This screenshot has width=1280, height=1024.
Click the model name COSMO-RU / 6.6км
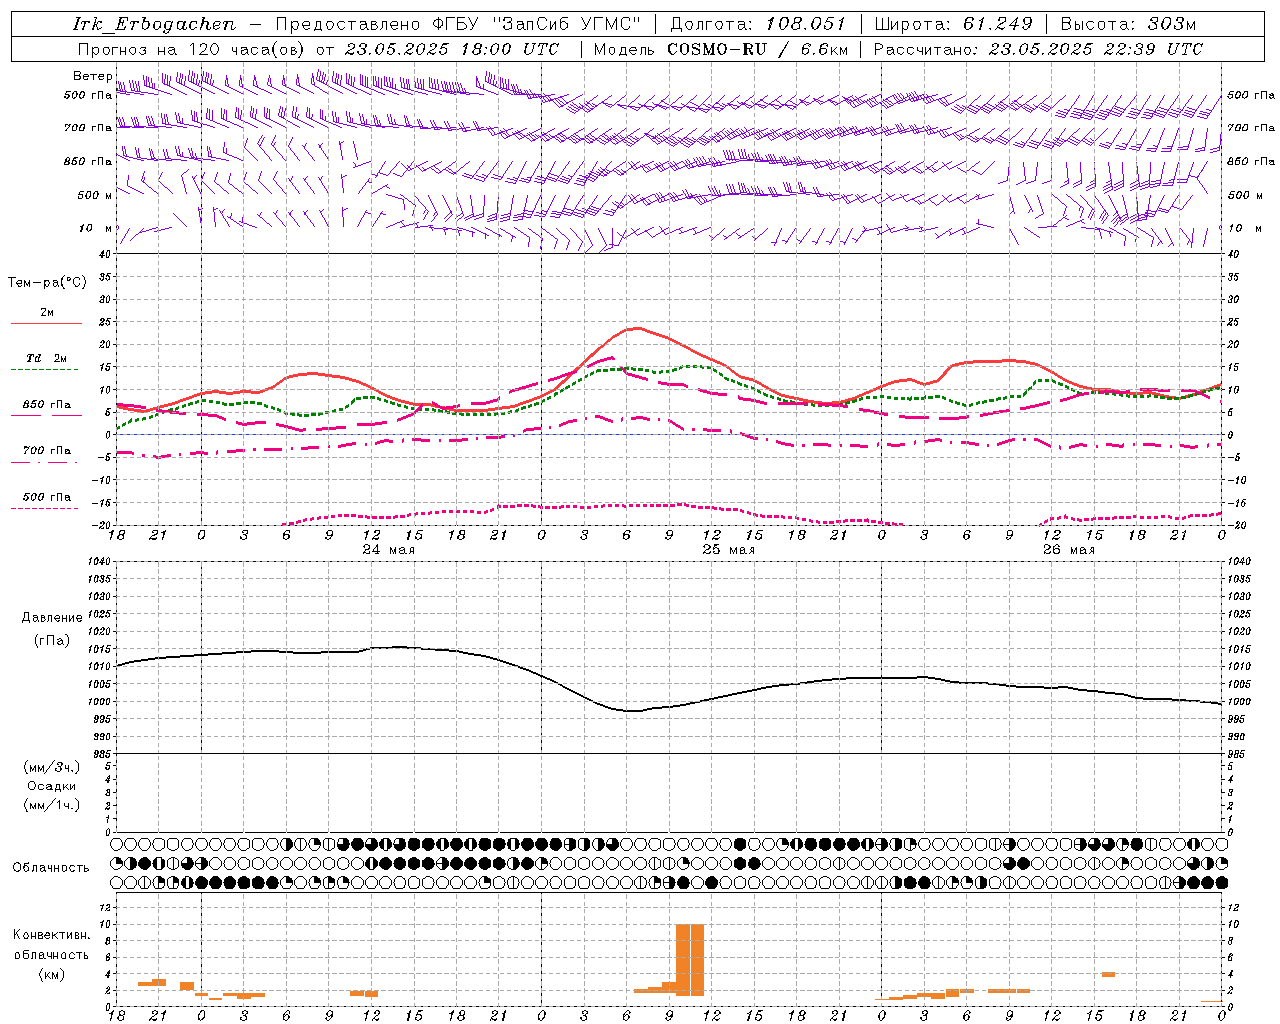click(757, 49)
